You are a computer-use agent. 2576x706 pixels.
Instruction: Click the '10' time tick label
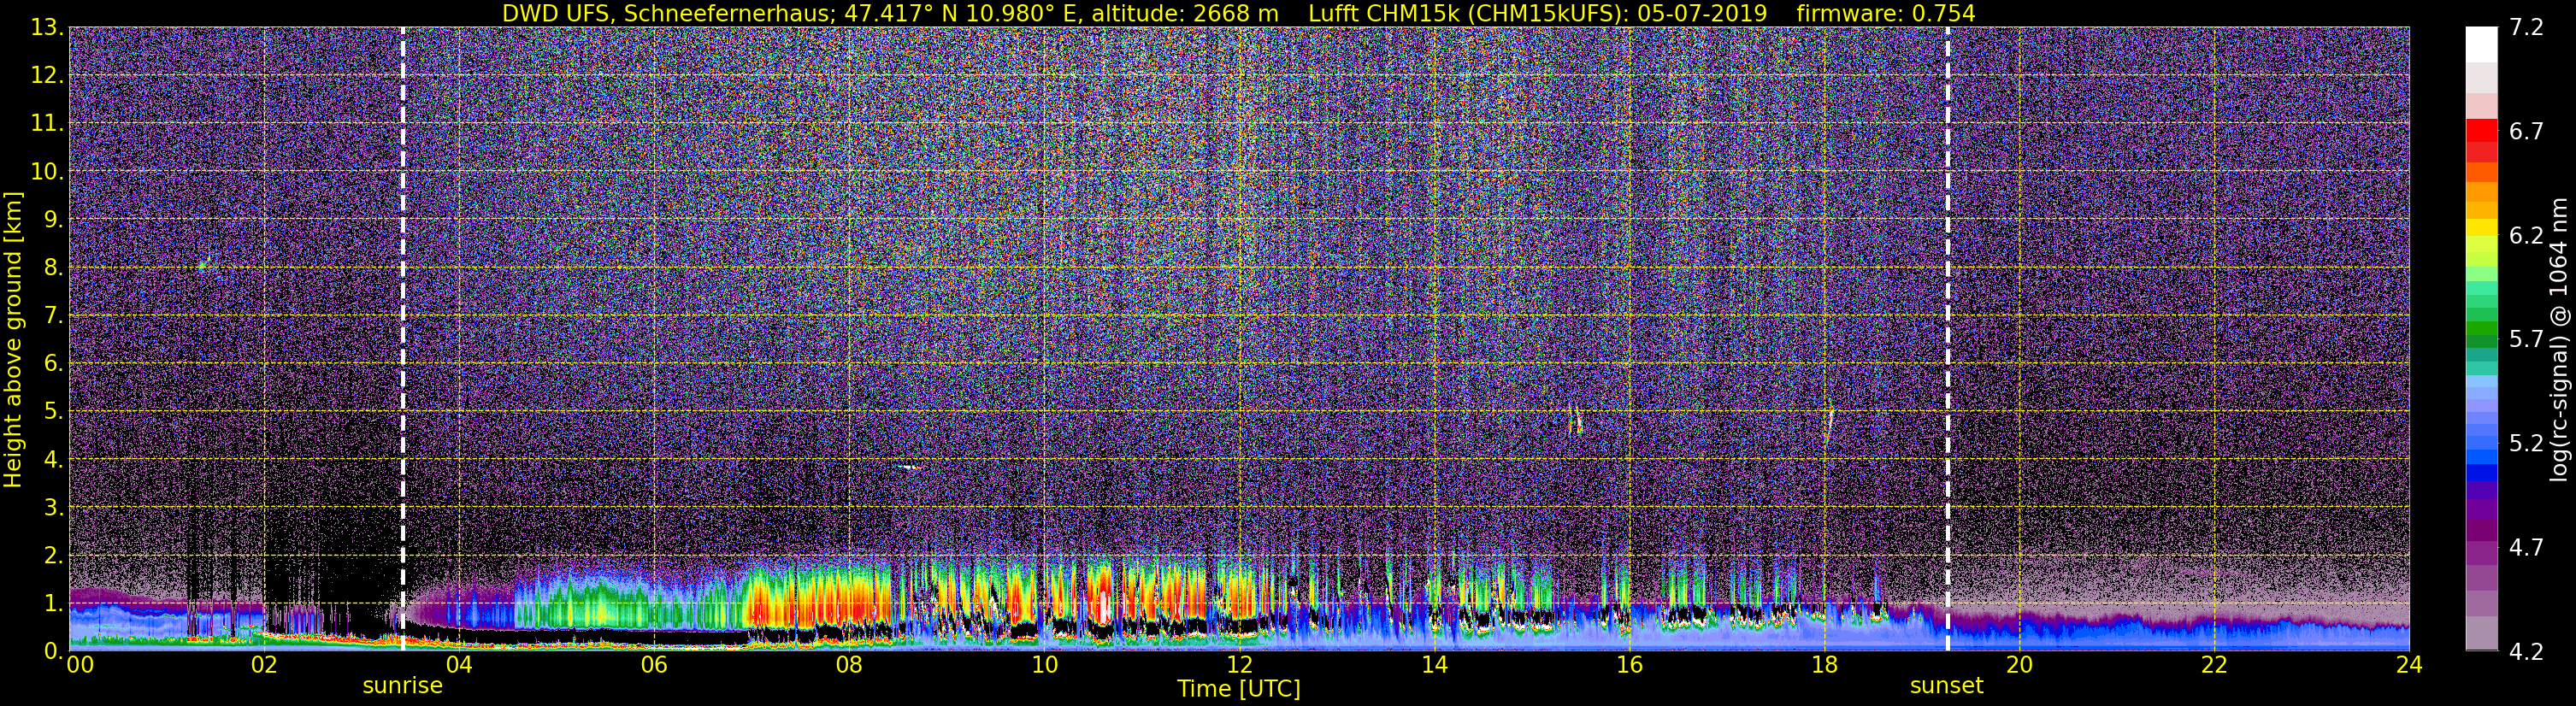point(1044,666)
